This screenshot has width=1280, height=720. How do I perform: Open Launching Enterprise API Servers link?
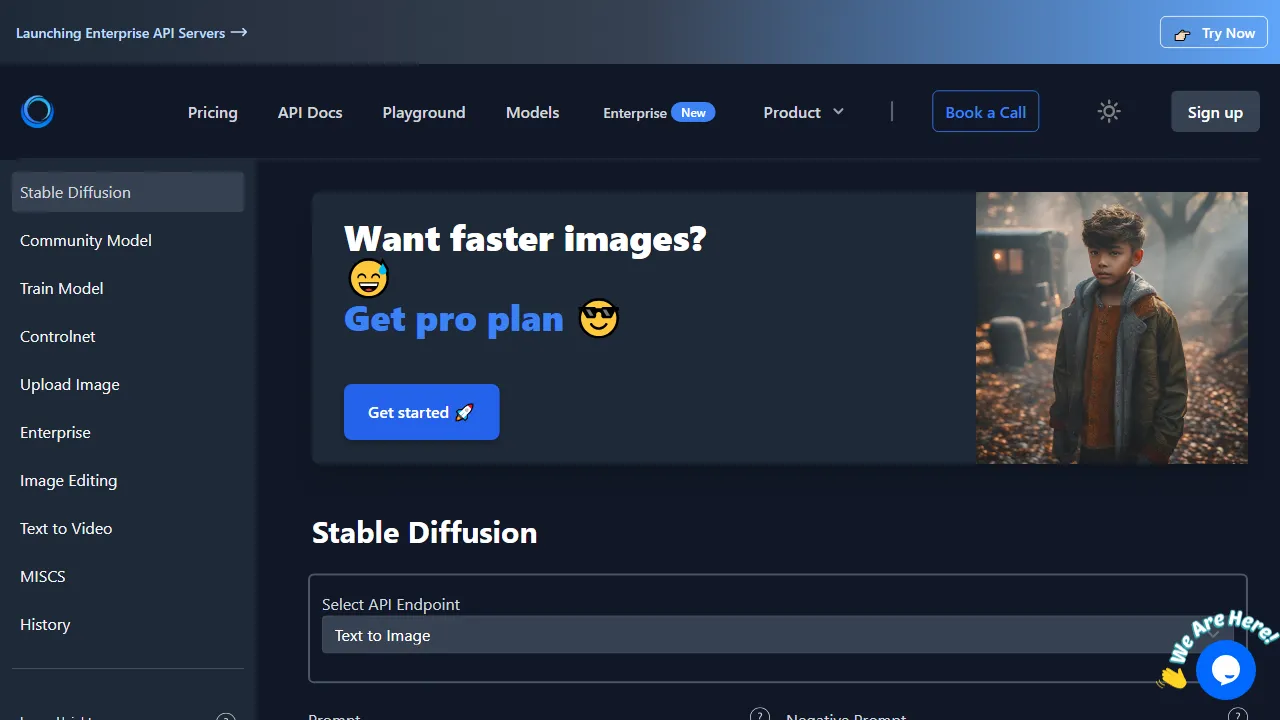(131, 33)
